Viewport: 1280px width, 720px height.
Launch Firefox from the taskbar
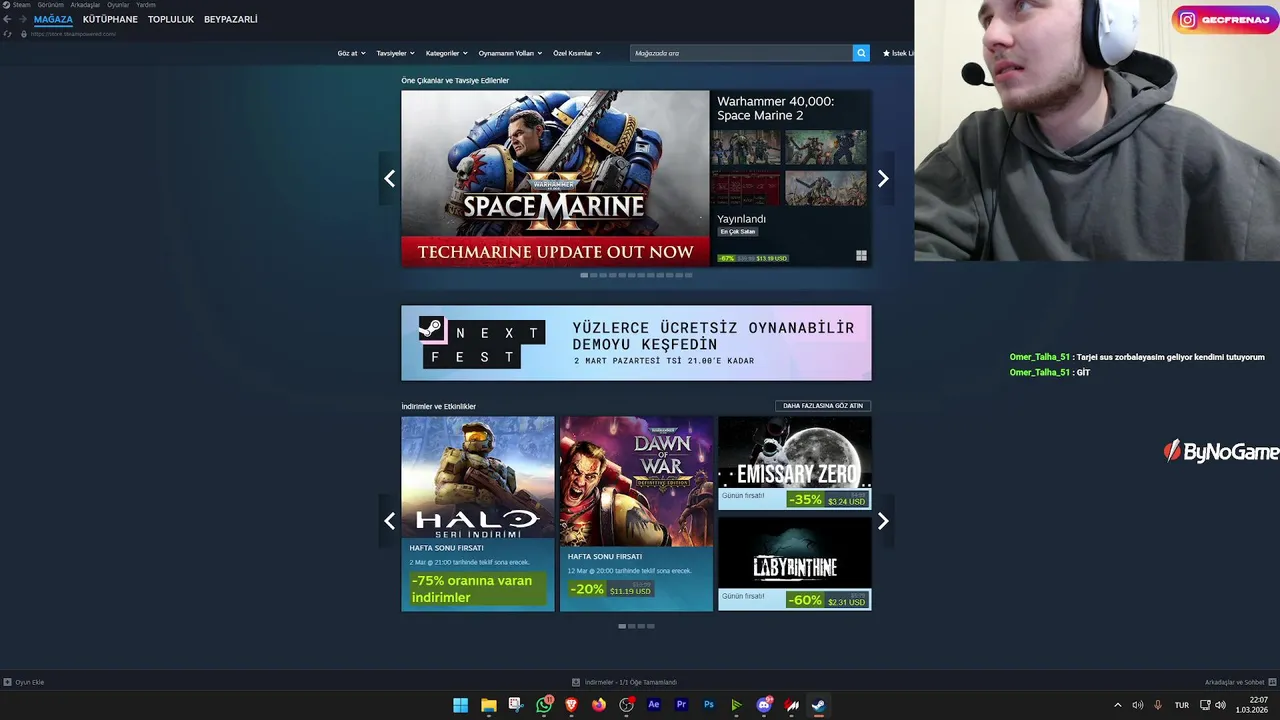599,705
